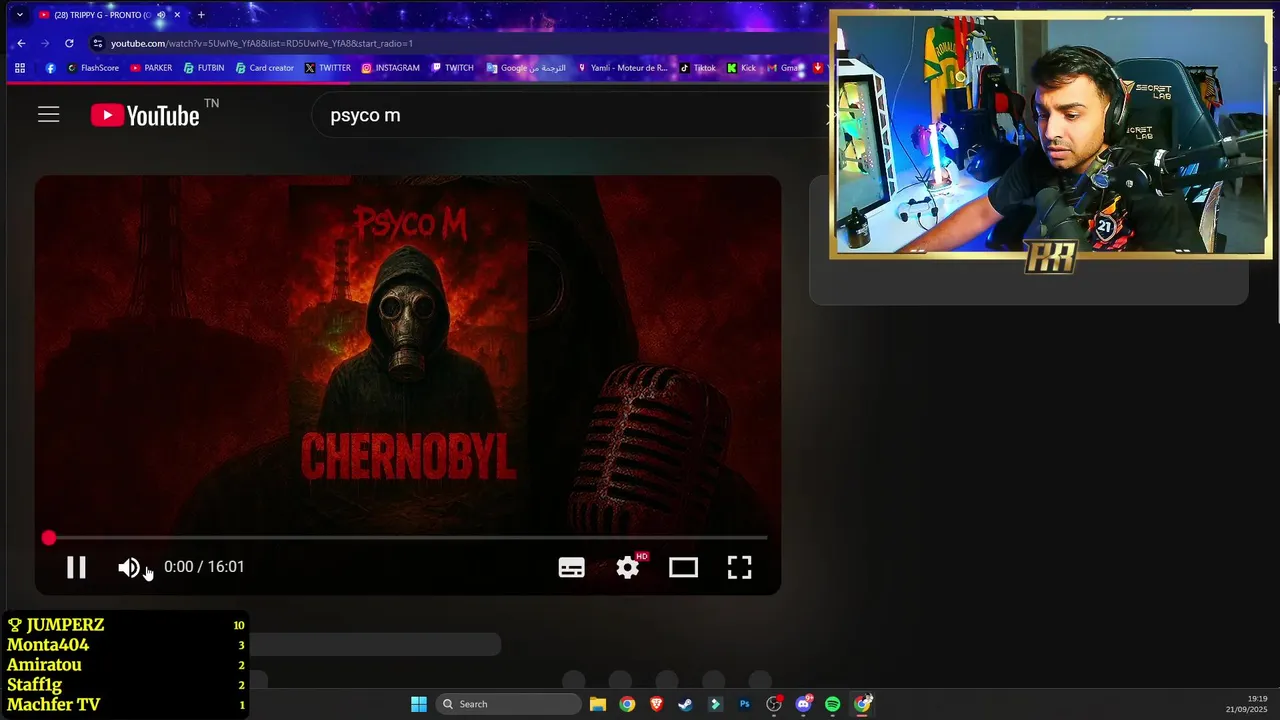
Task: Open the TWITCH bookmark
Action: tap(452, 68)
